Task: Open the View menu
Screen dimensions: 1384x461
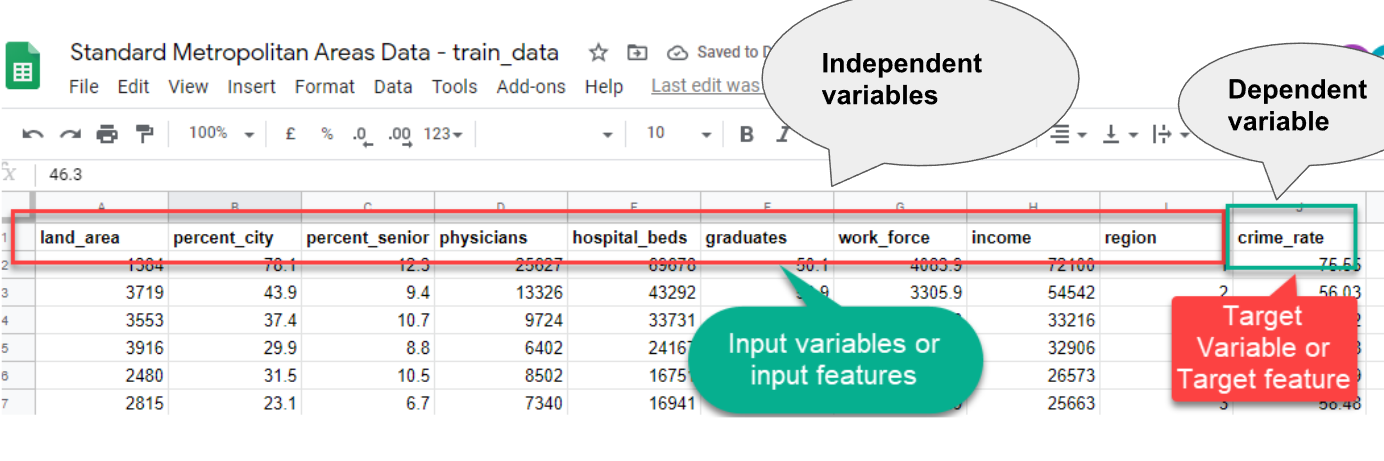Action: [188, 87]
